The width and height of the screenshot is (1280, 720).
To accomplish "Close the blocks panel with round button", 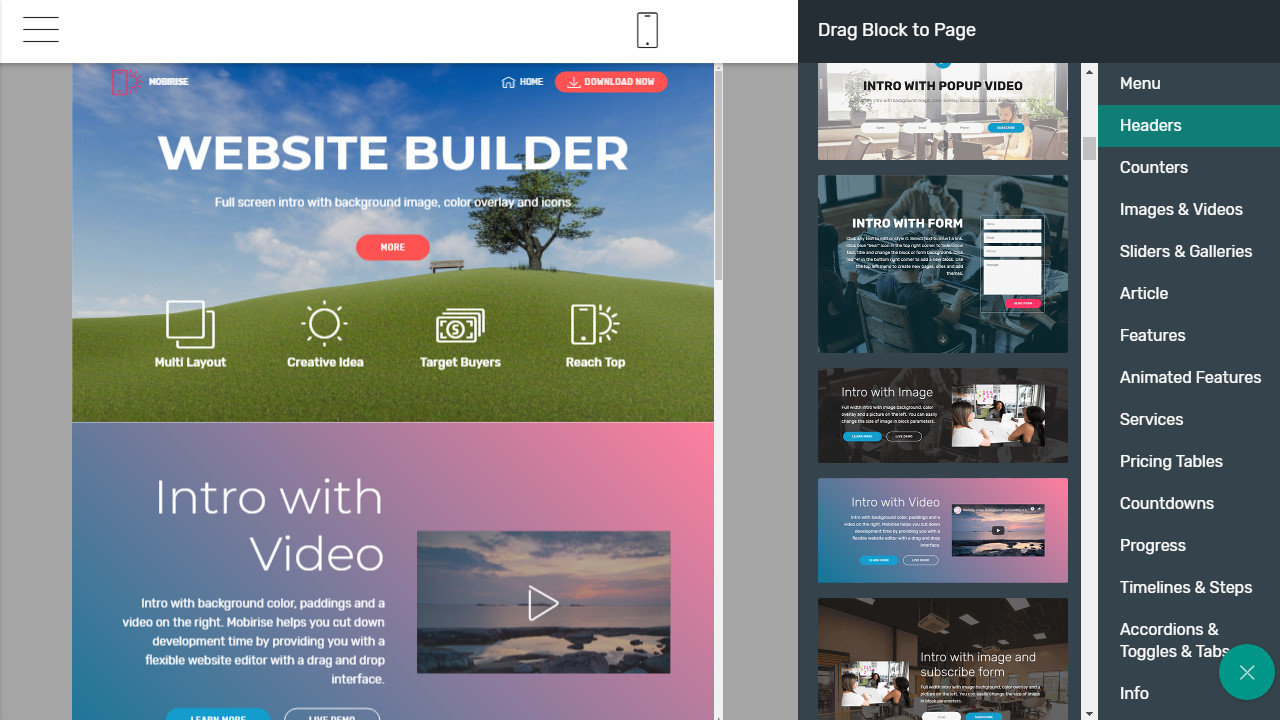I will coord(1246,672).
